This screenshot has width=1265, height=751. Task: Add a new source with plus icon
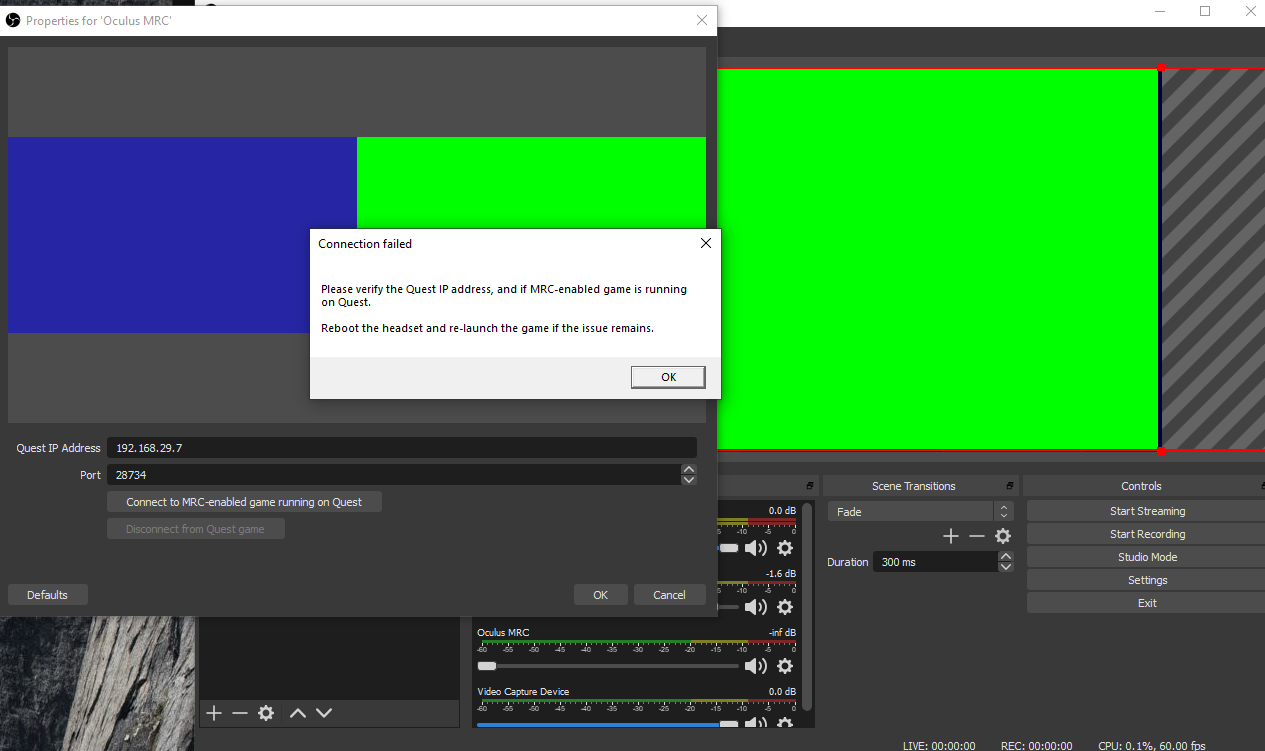click(214, 713)
